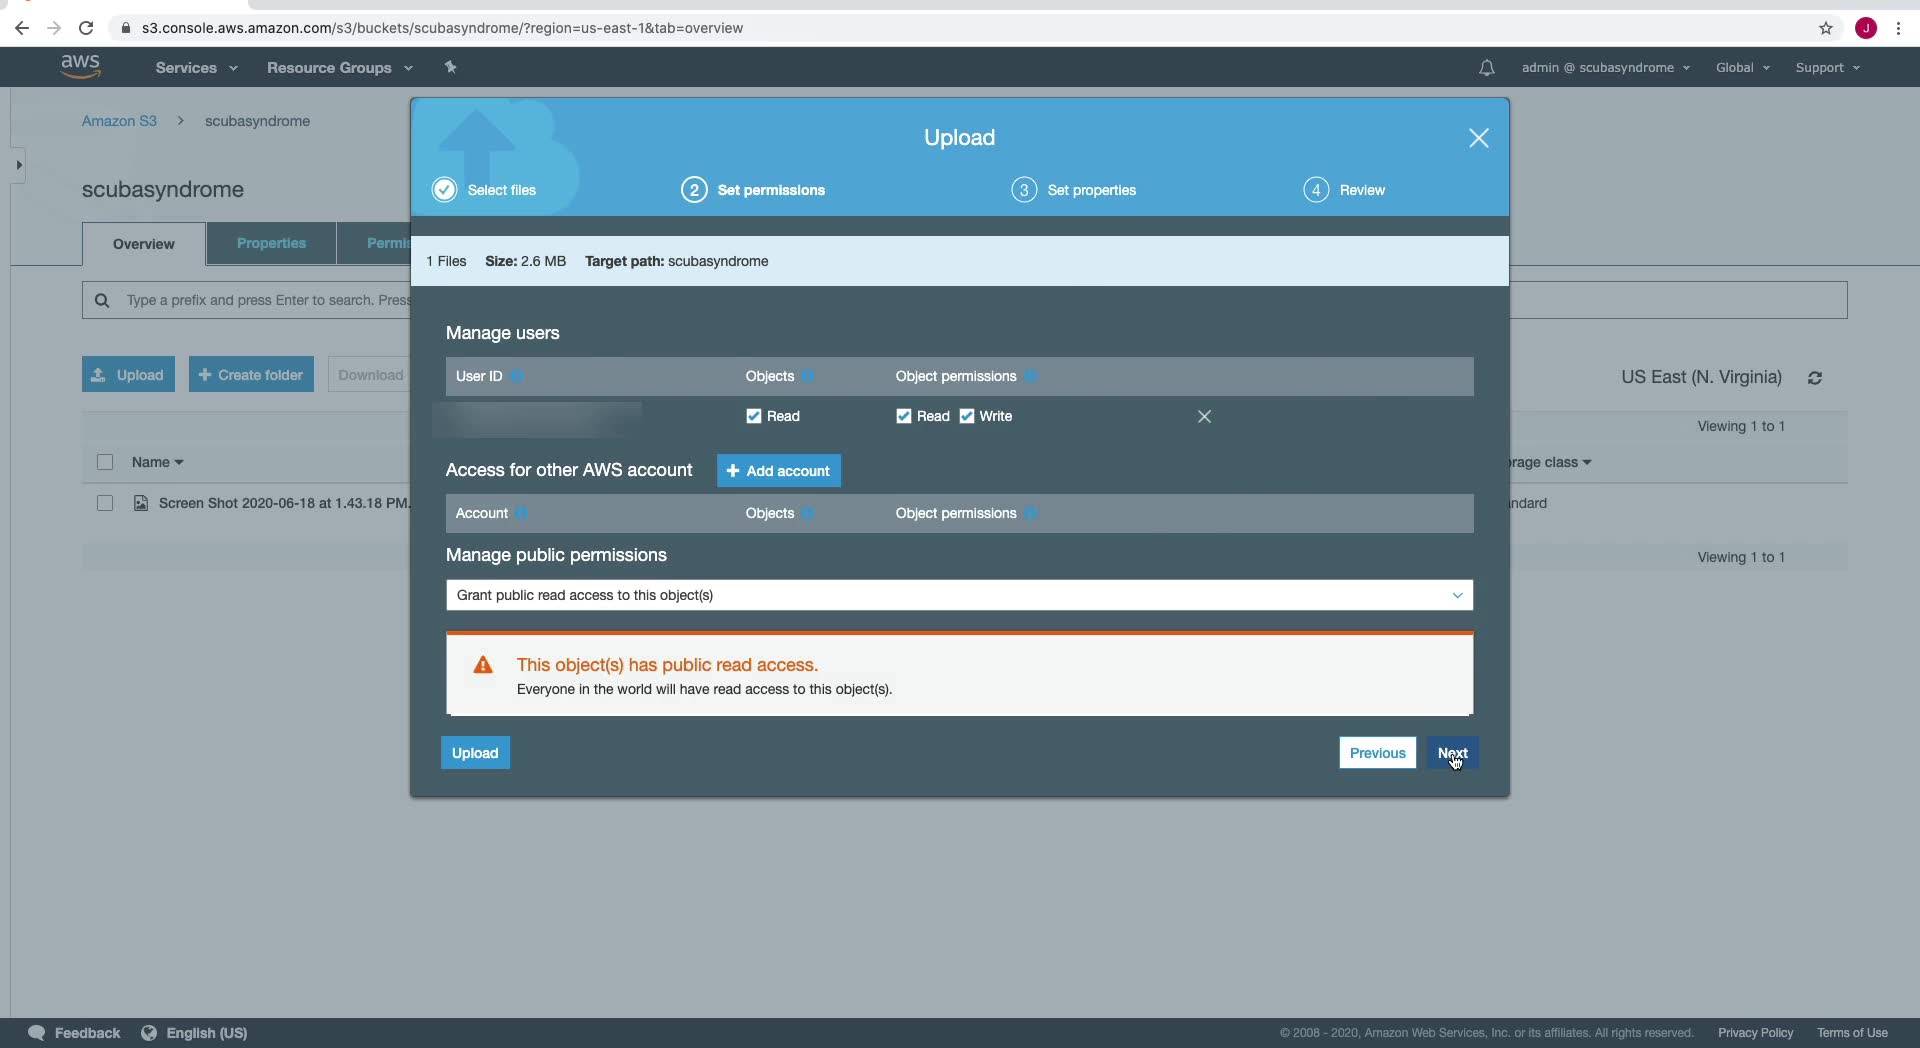This screenshot has height=1048, width=1920.
Task: Open the Manage public permissions dropdown
Action: pyautogui.click(x=959, y=595)
